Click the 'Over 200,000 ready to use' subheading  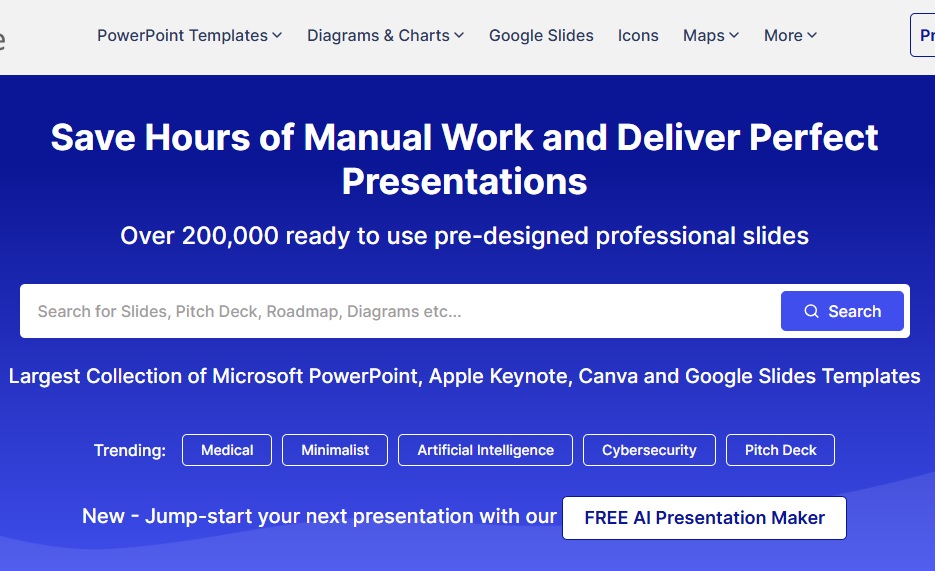tap(464, 236)
